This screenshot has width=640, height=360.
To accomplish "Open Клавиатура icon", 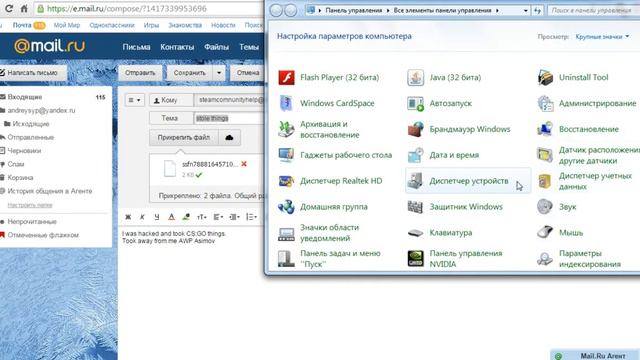I will coord(416,233).
